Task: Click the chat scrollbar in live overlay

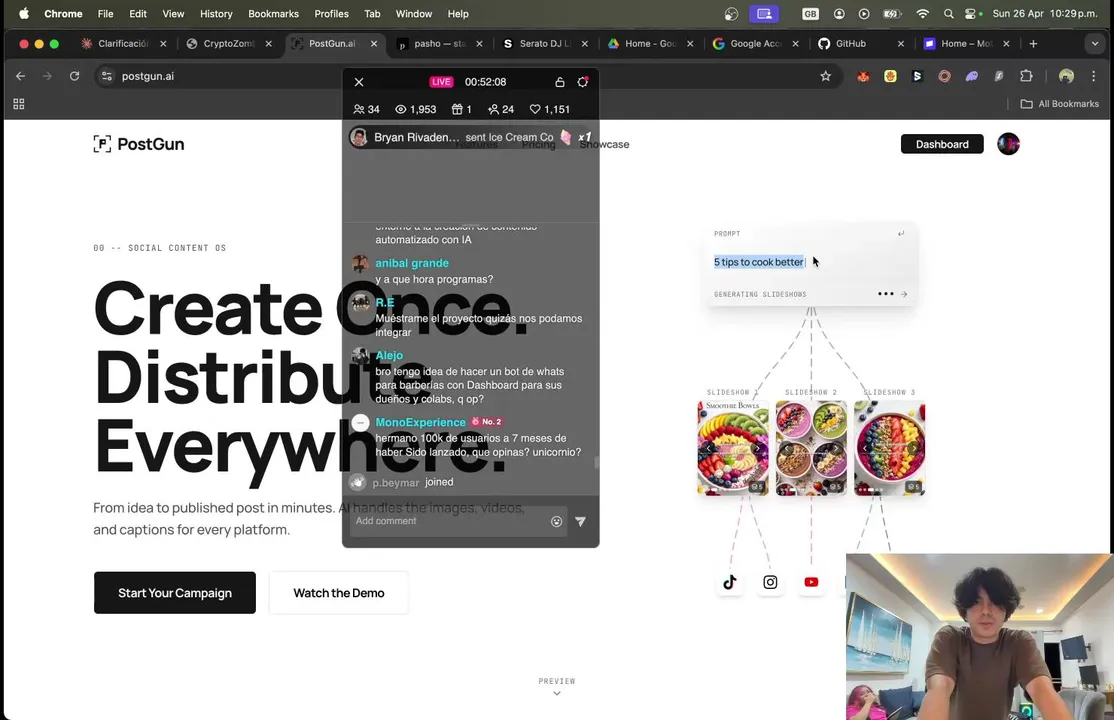Action: point(596,462)
